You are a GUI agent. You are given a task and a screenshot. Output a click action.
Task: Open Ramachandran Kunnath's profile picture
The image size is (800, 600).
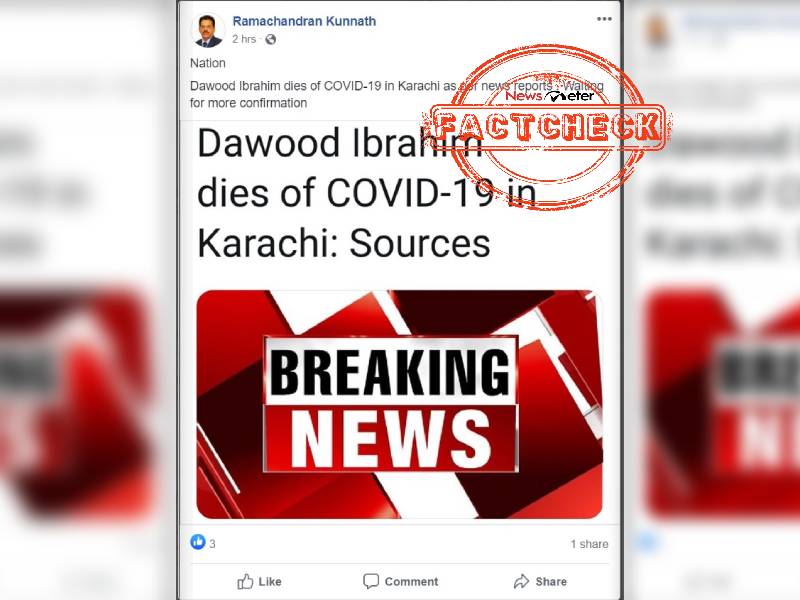point(208,31)
